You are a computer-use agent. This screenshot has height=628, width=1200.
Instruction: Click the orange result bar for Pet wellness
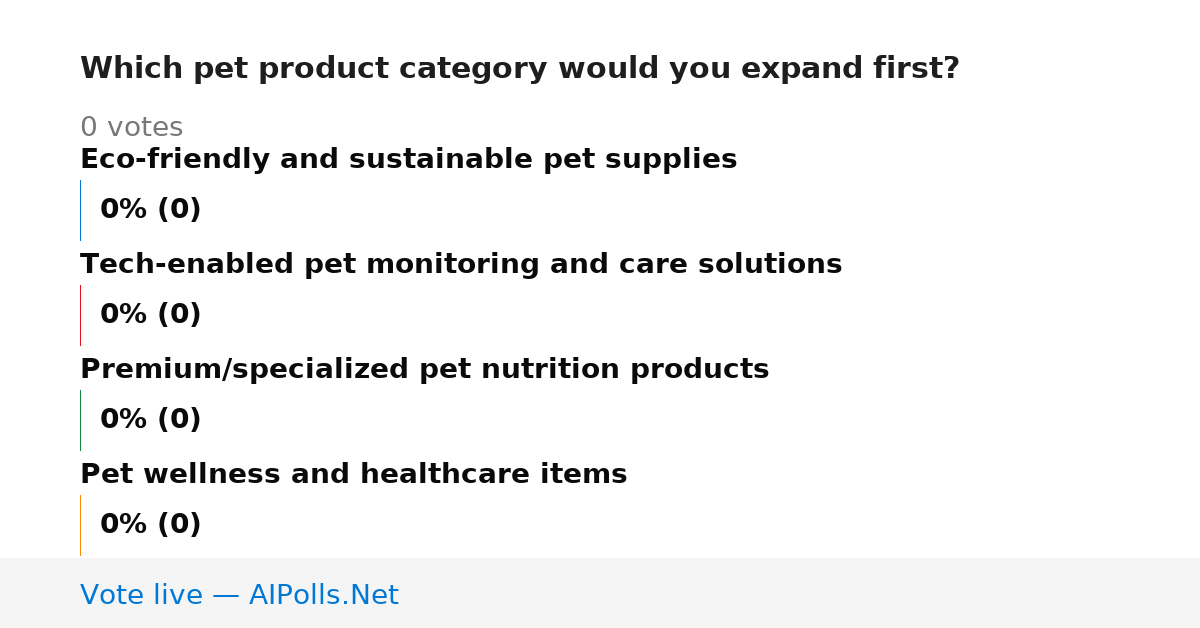(80, 525)
